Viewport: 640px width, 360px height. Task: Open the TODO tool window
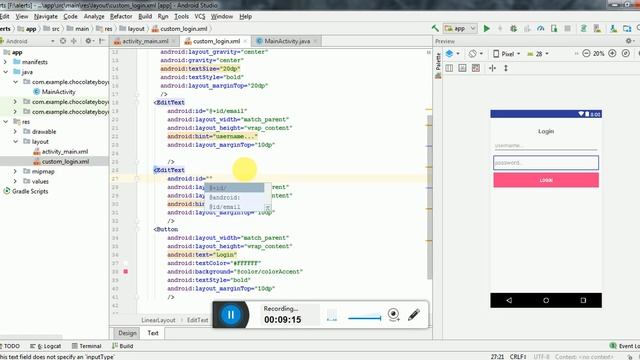coord(10,346)
